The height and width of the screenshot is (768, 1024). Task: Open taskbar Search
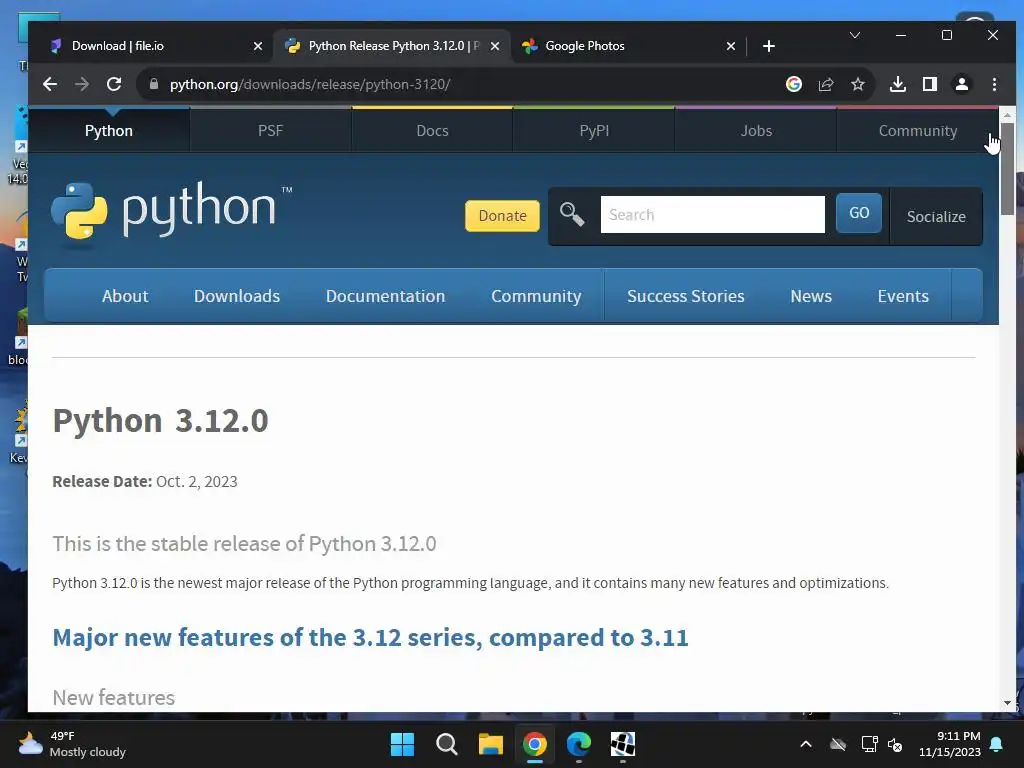click(447, 744)
